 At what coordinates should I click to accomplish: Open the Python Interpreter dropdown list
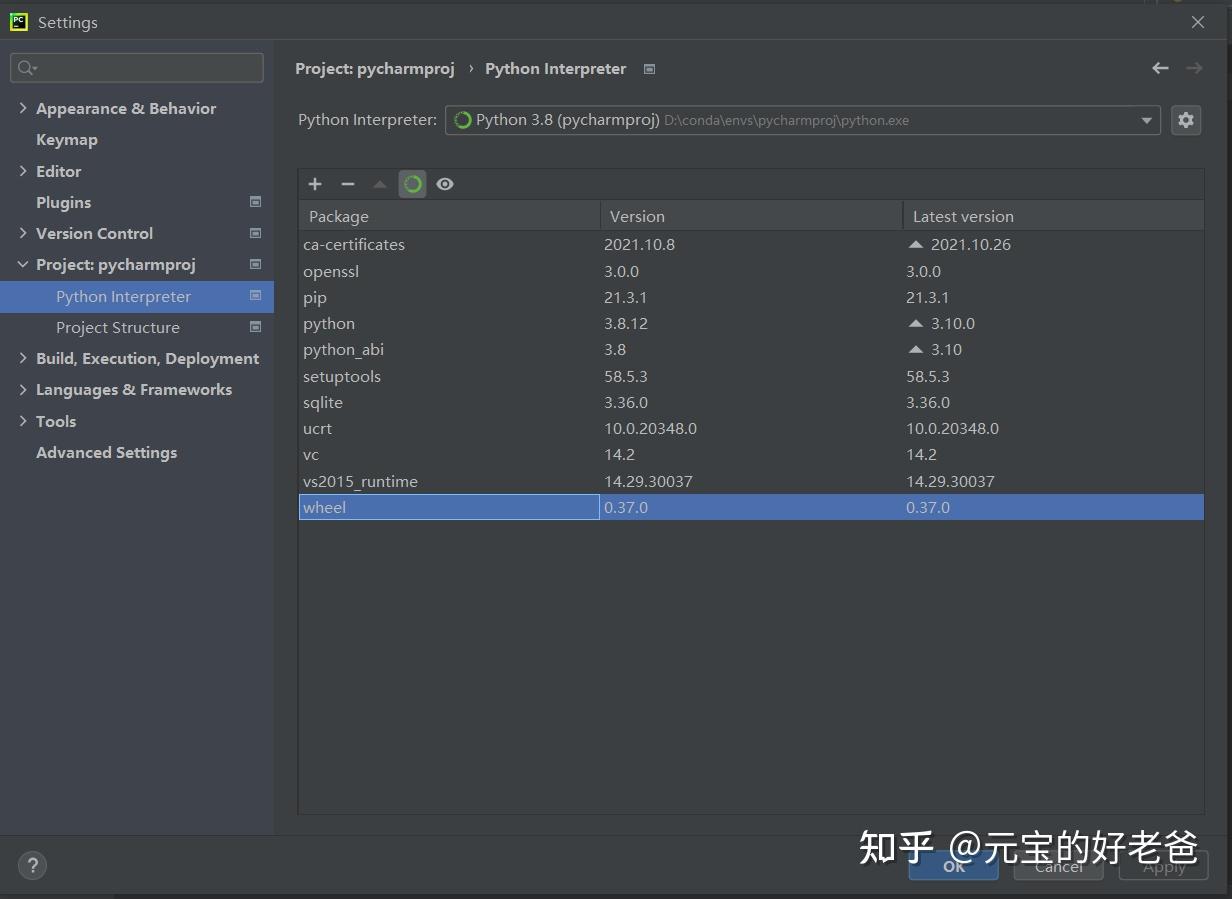[x=1146, y=119]
